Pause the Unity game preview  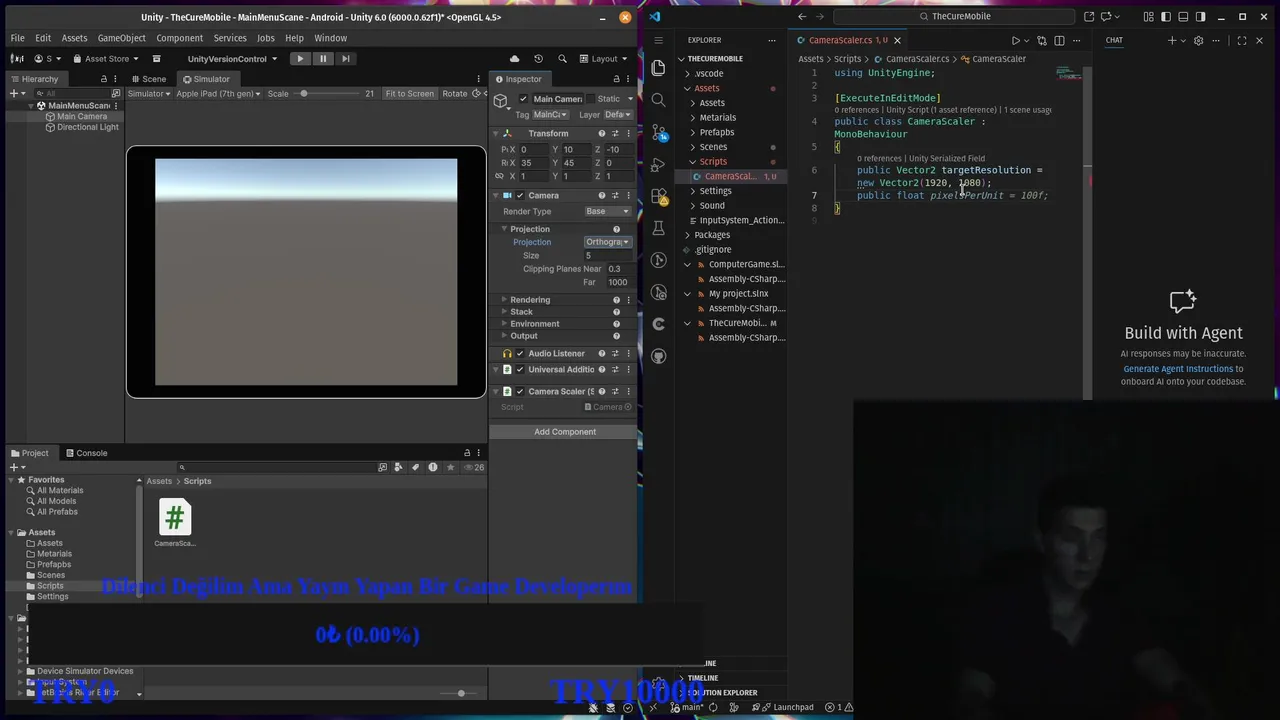[x=323, y=58]
